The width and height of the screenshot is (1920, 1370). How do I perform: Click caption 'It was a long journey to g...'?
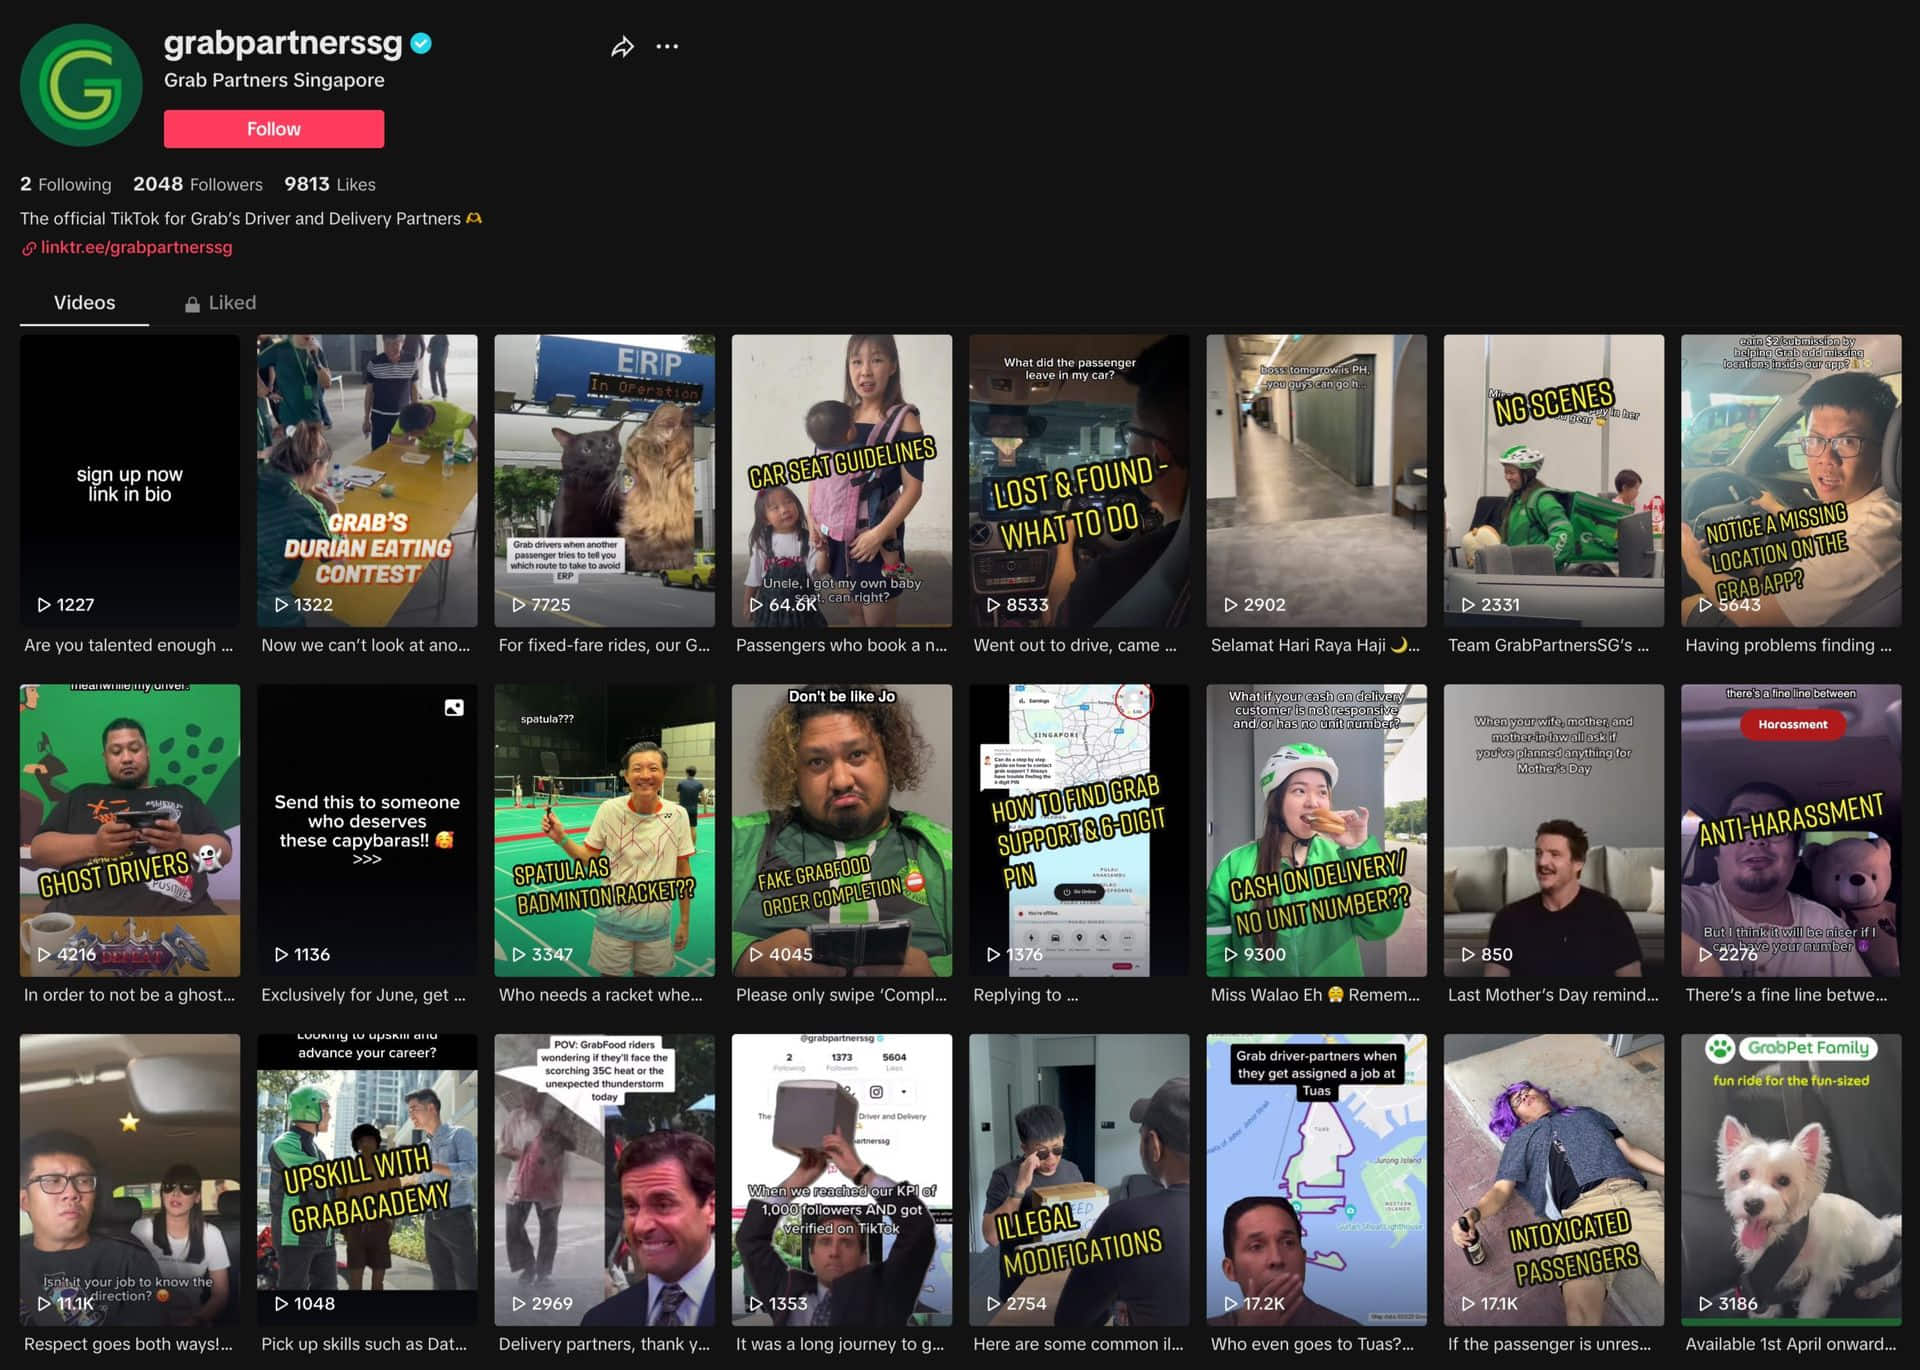[840, 1345]
